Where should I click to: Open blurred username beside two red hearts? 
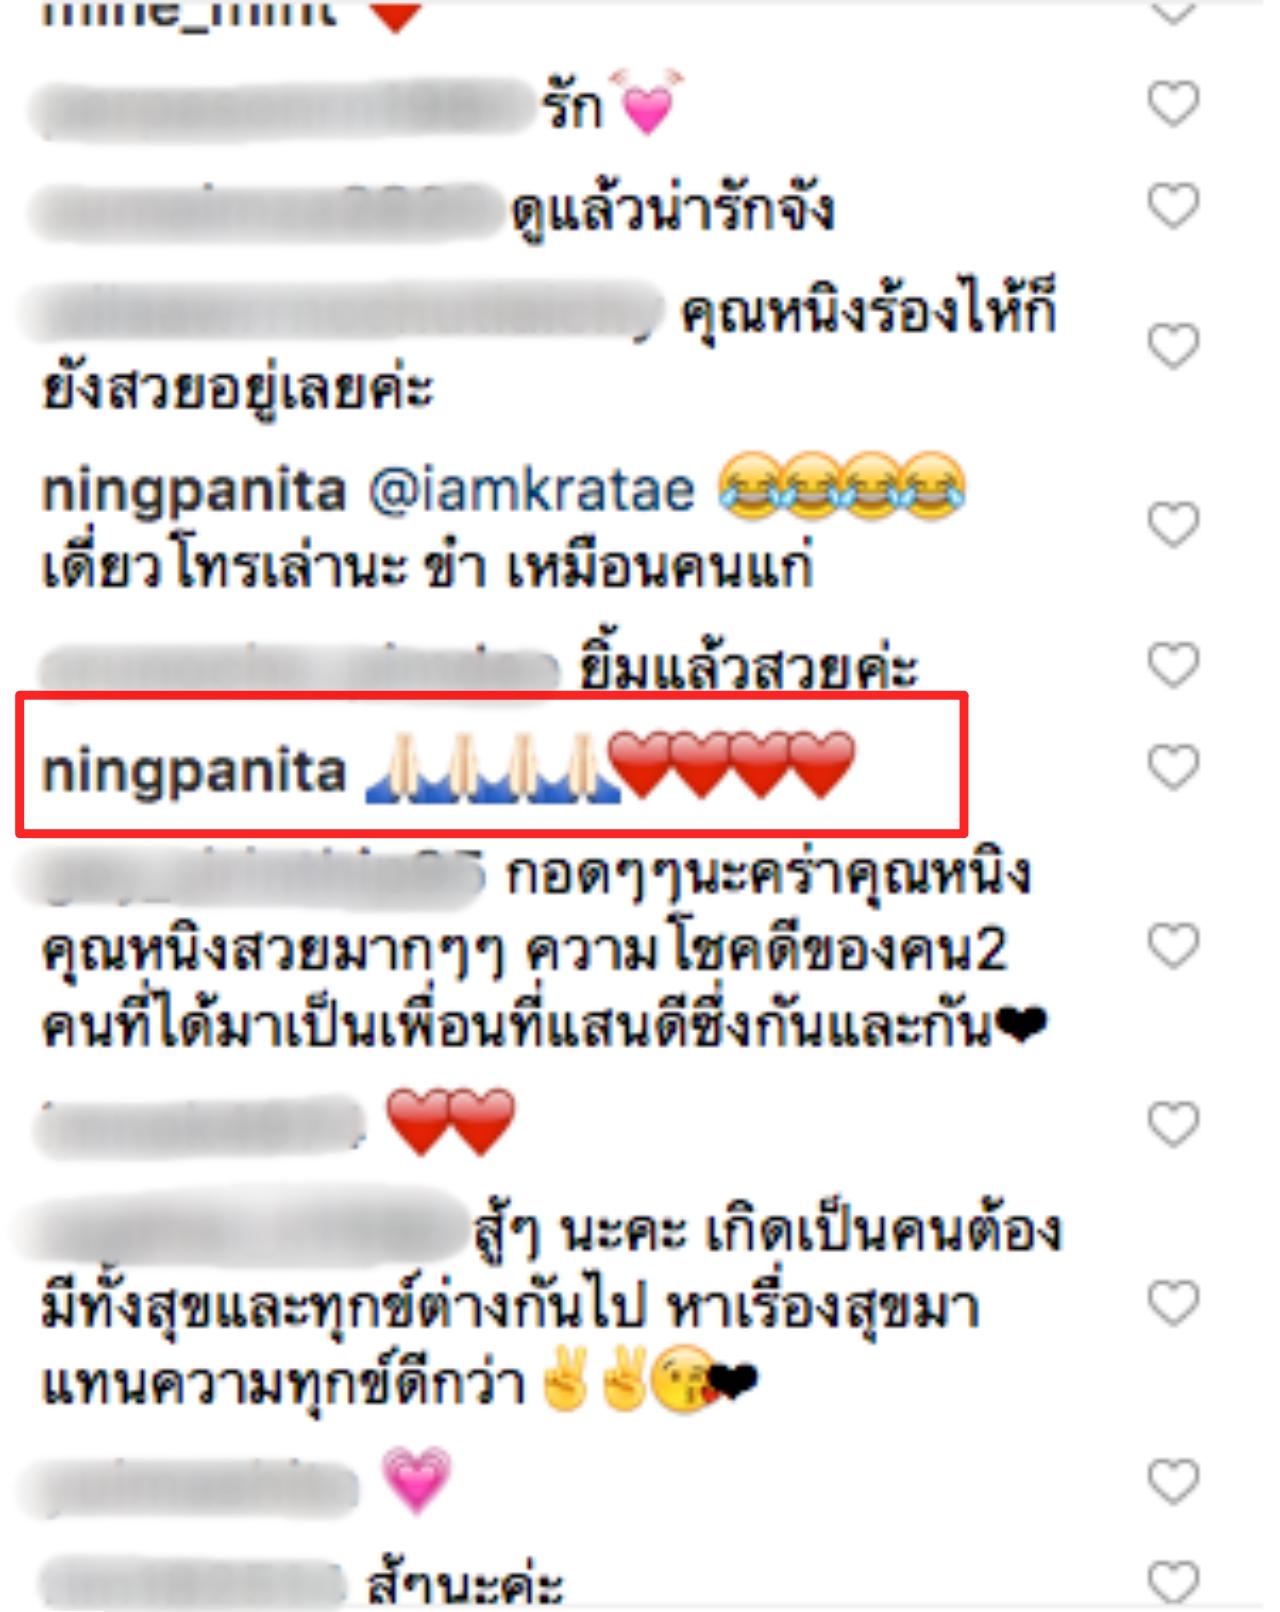tap(202, 1125)
